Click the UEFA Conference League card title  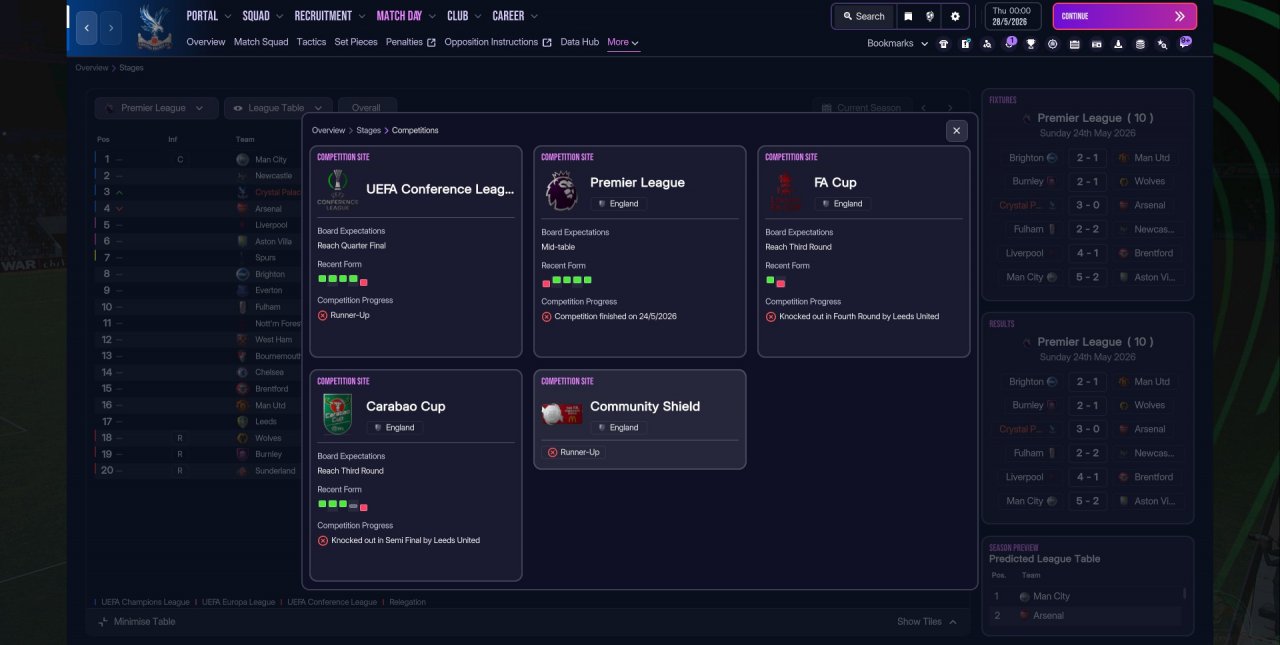click(440, 189)
